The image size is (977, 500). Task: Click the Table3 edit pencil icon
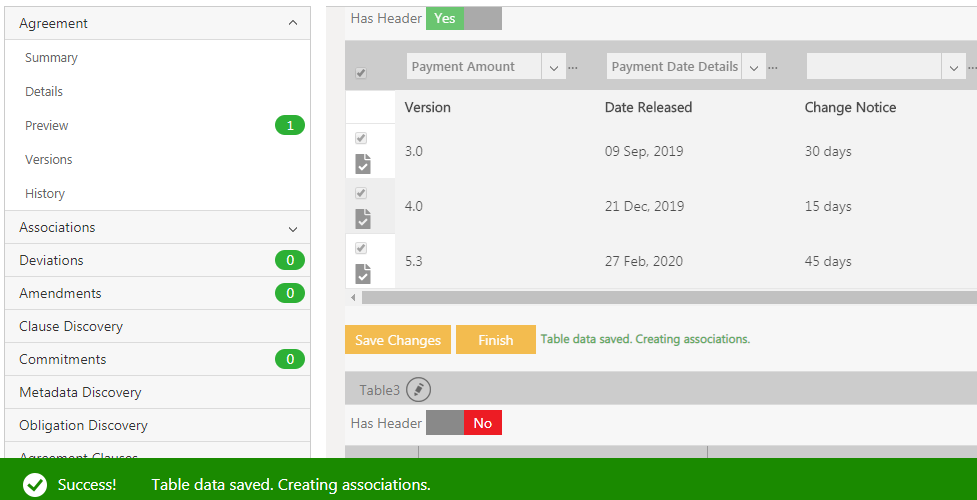(419, 390)
